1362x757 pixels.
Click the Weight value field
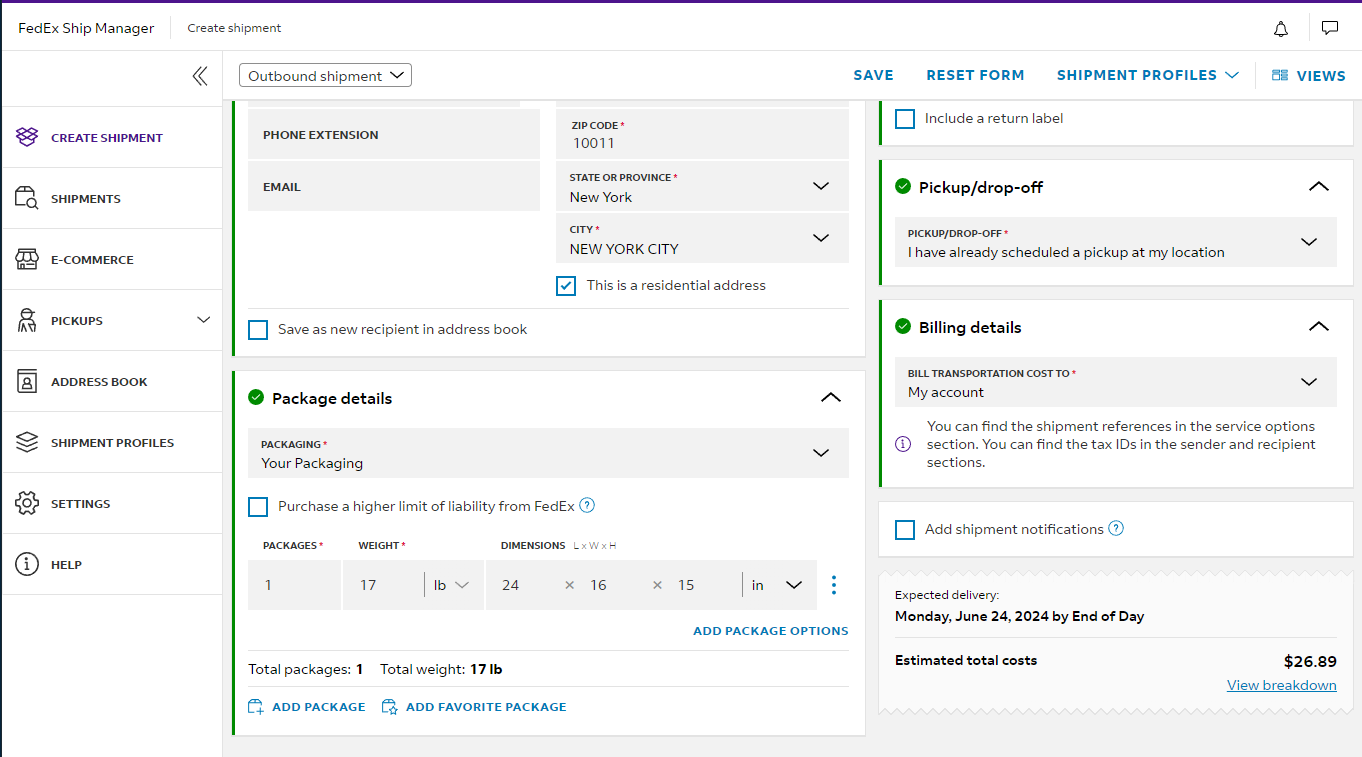coord(383,585)
